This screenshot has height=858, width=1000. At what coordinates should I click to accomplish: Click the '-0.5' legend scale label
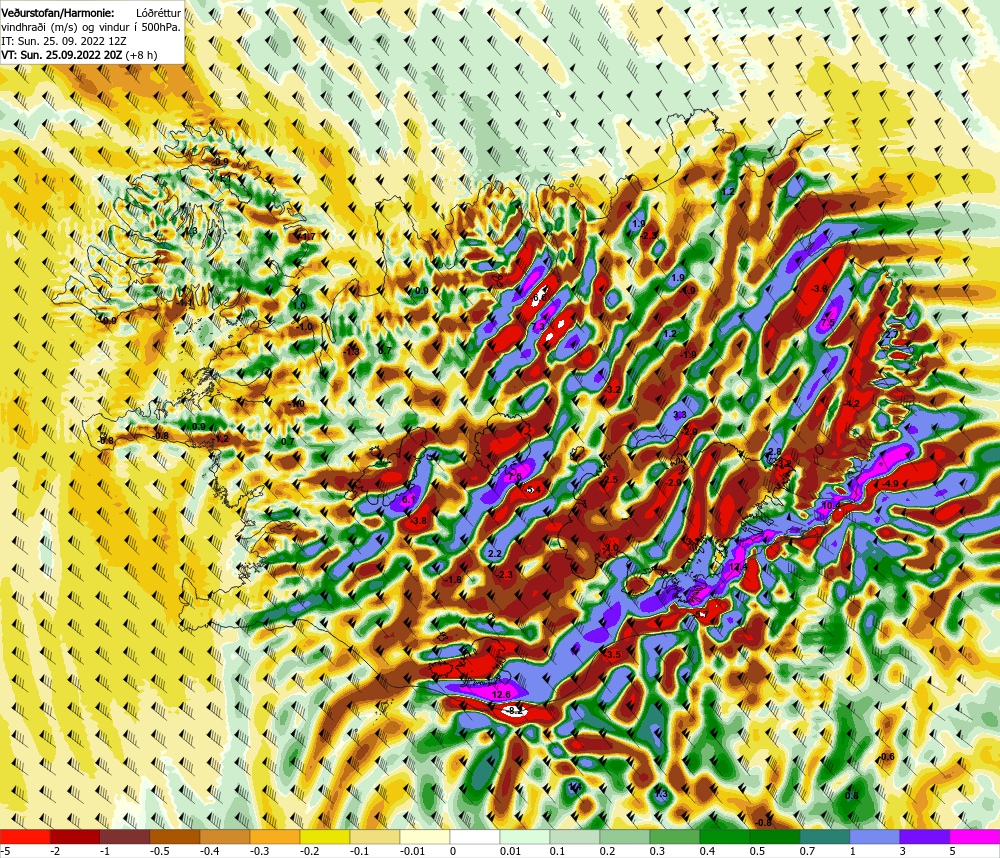click(x=159, y=850)
